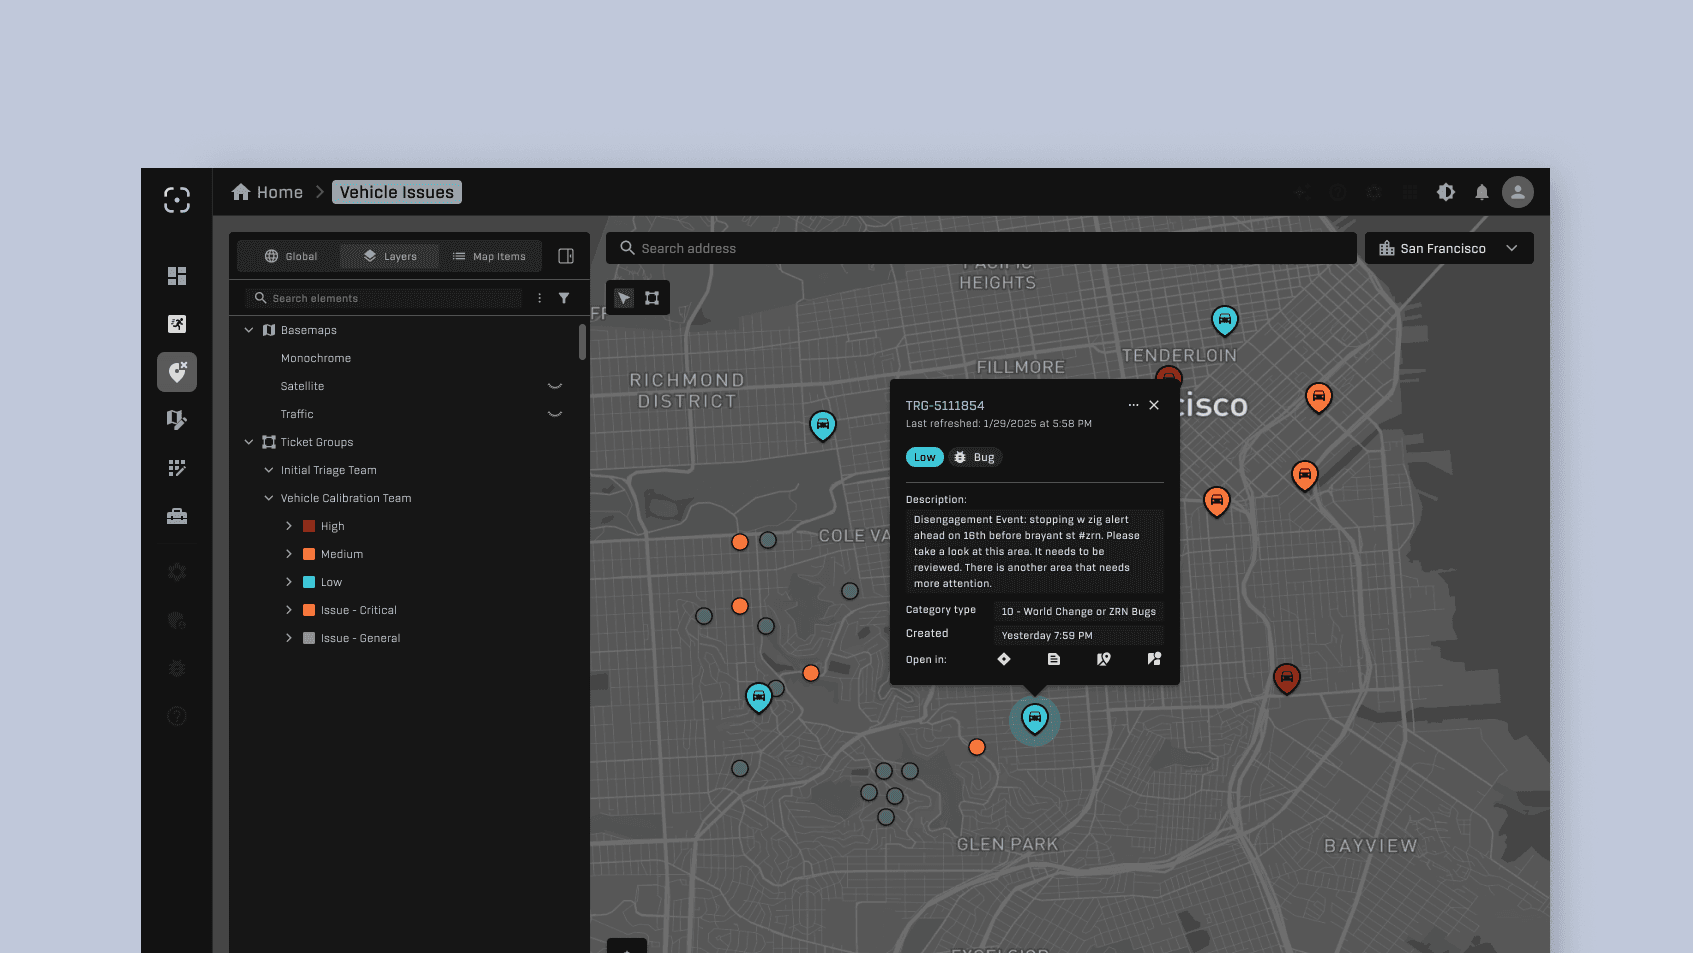Click the Ticket Groups polygon icon
Image resolution: width=1693 pixels, height=953 pixels.
coord(269,442)
